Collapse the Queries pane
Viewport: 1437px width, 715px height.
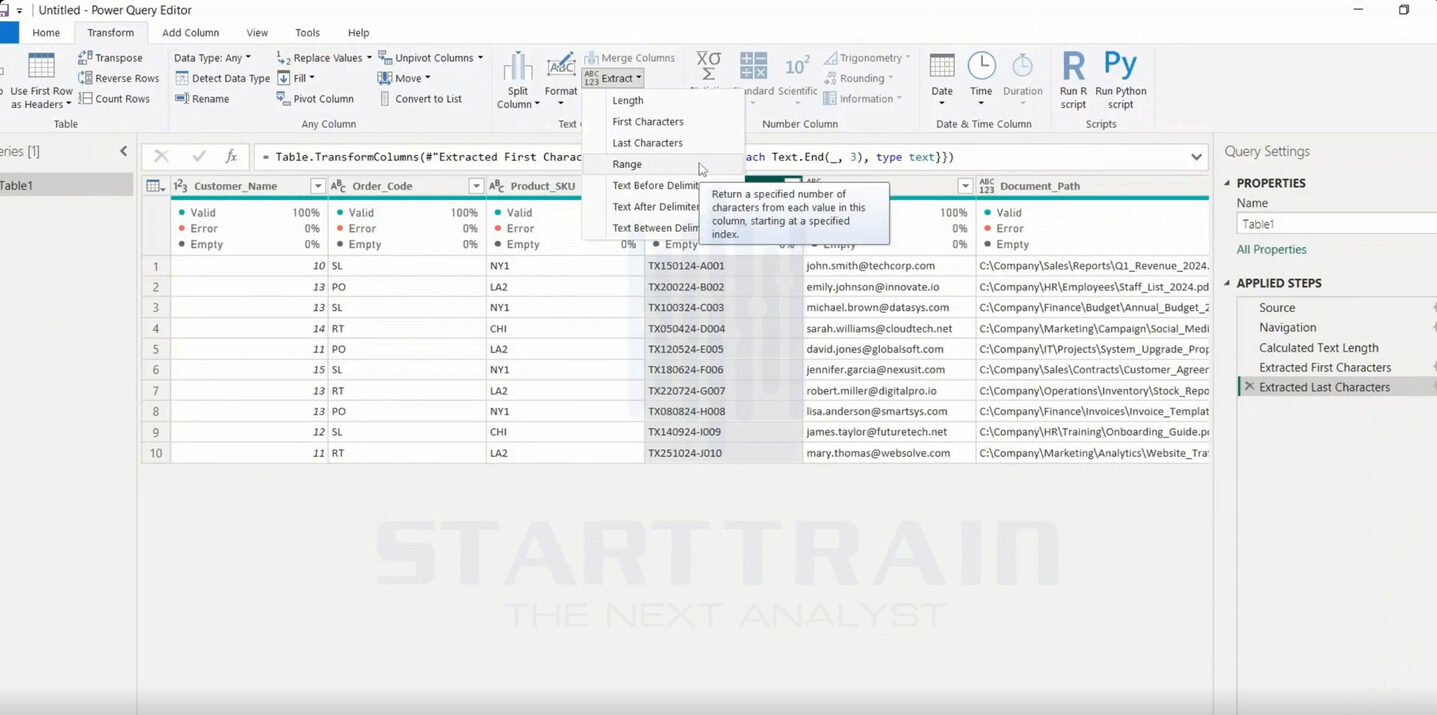(x=123, y=151)
